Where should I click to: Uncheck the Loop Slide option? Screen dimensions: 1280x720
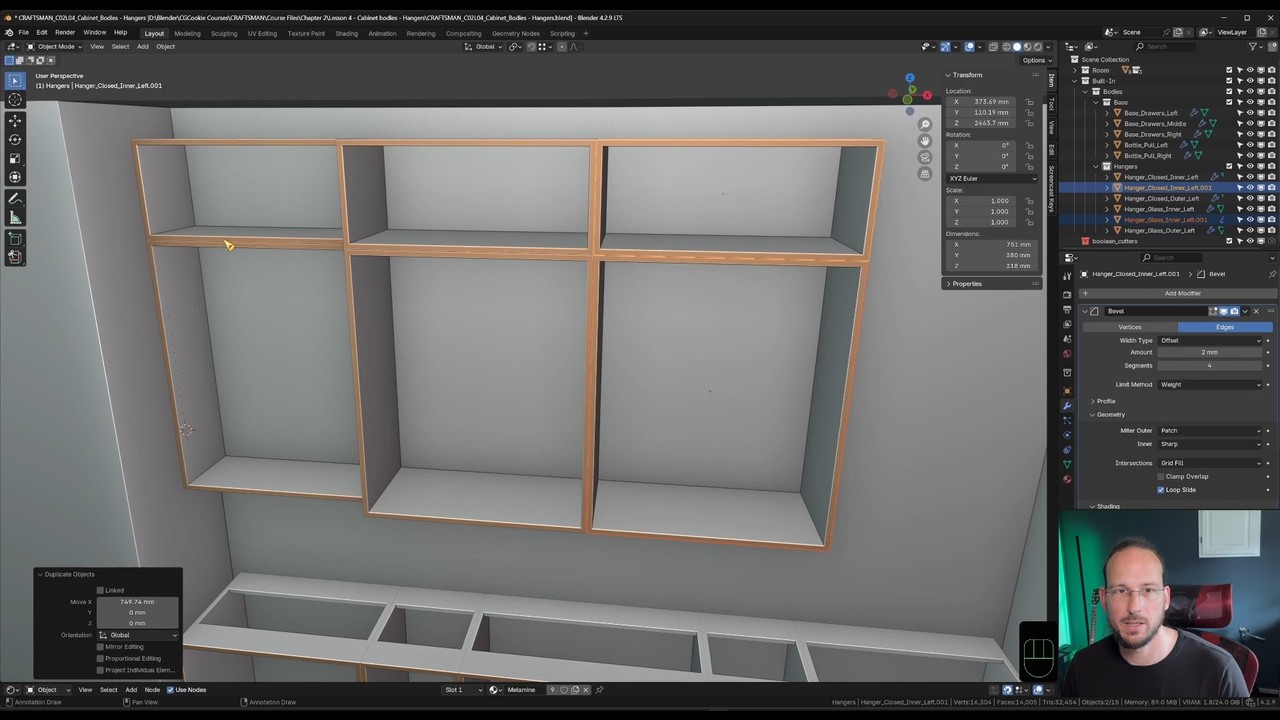click(1161, 490)
